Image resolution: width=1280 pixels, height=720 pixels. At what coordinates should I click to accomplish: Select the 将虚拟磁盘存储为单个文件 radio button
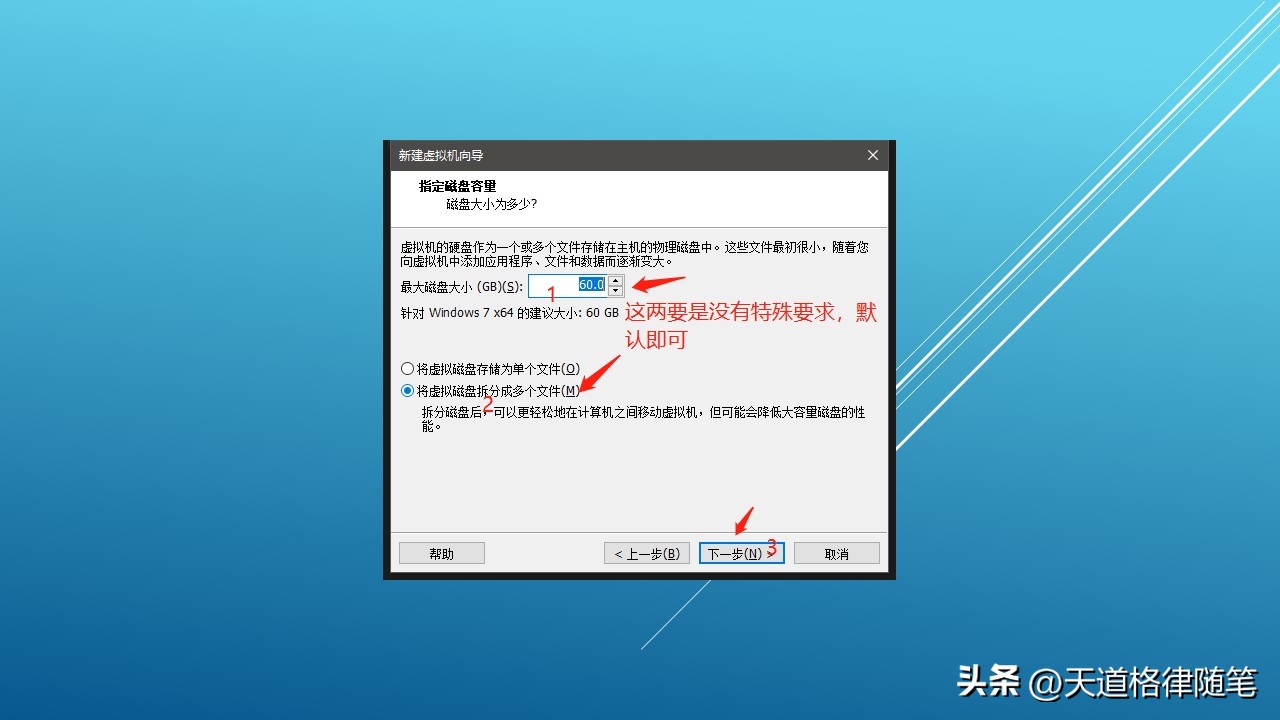click(408, 368)
